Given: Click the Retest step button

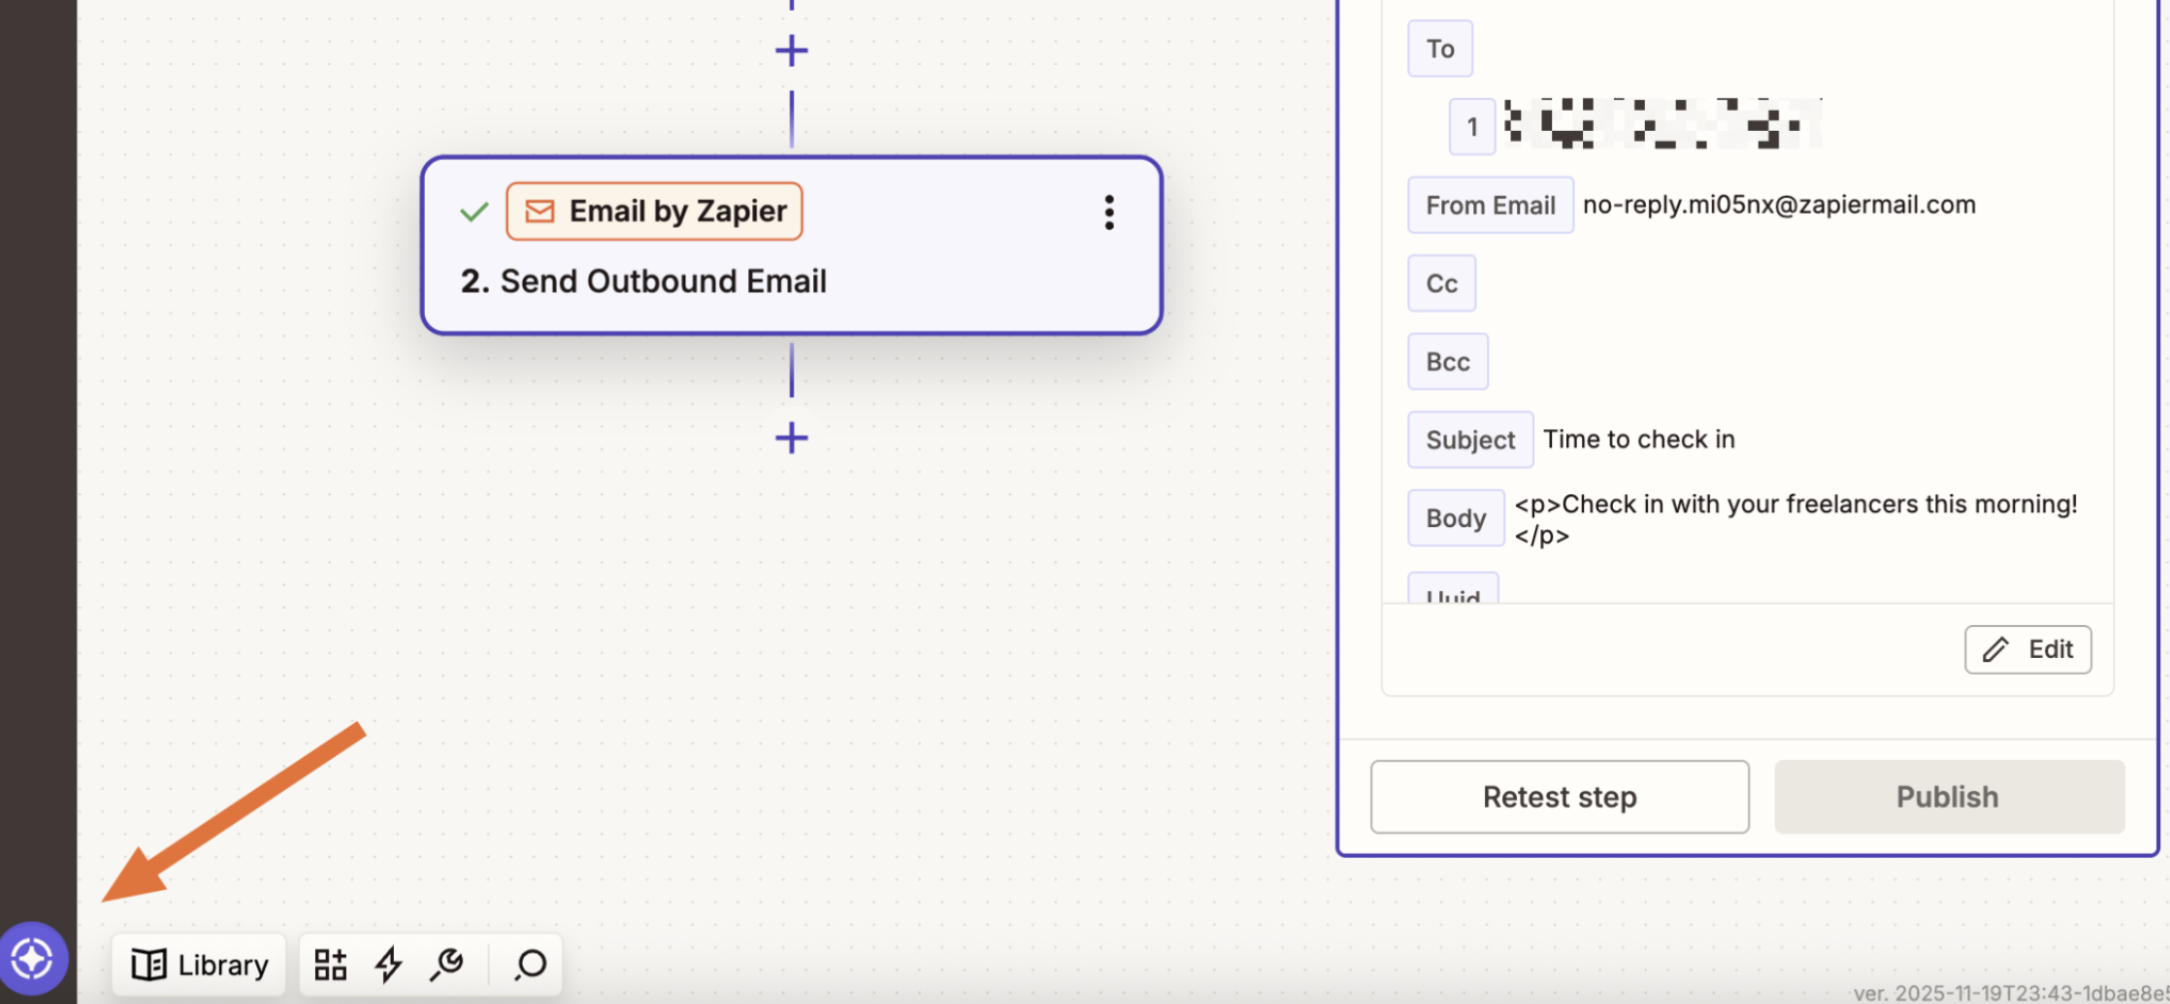Looking at the screenshot, I should pos(1559,796).
